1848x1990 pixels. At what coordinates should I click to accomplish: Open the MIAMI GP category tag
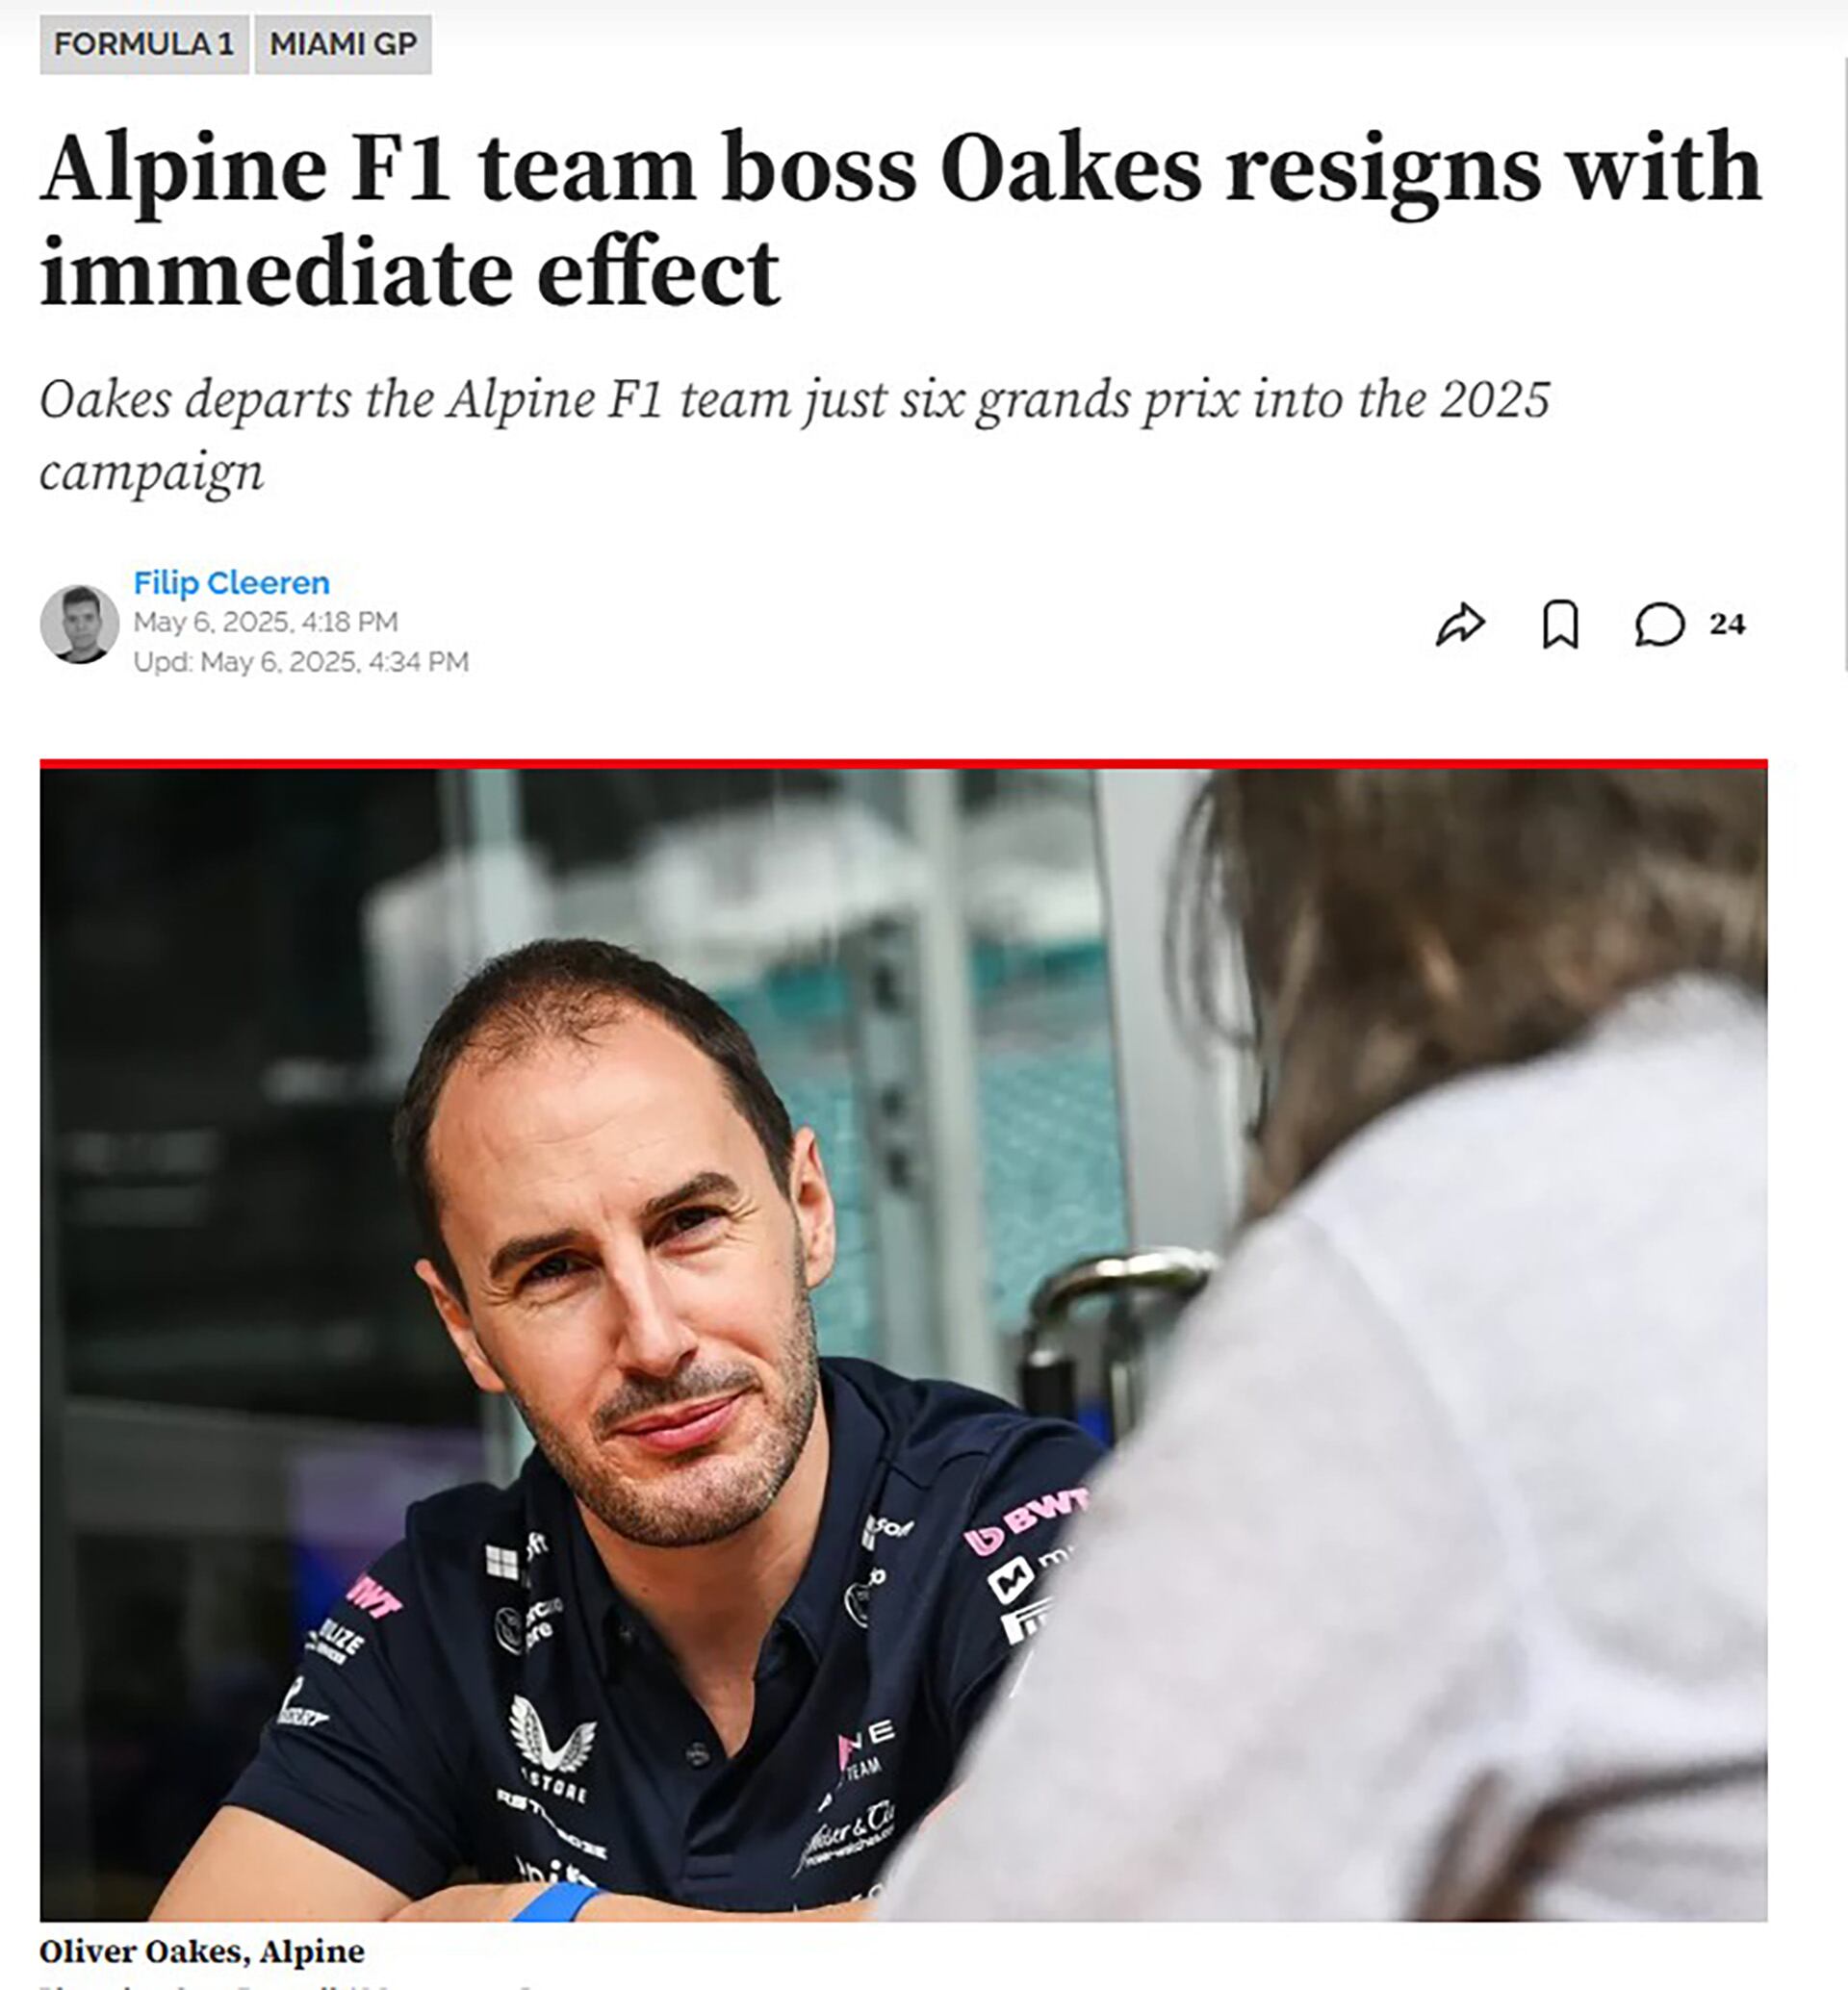tap(343, 42)
